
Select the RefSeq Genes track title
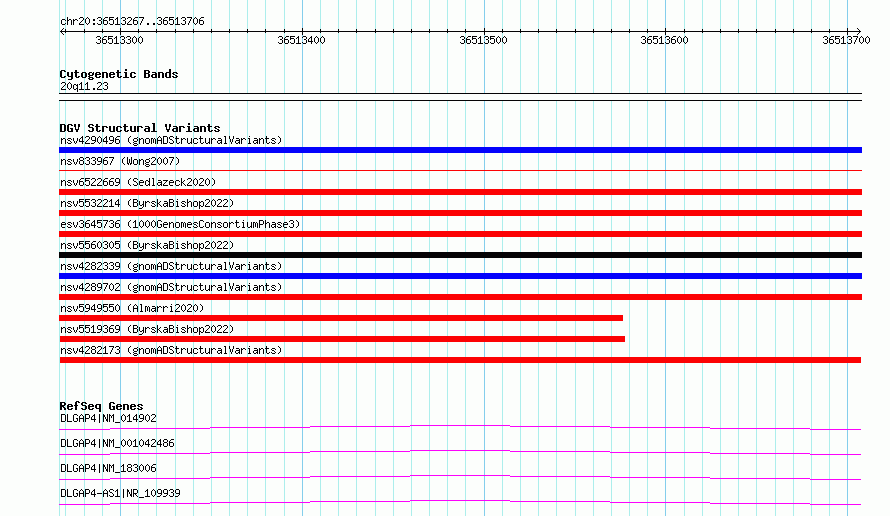pyautogui.click(x=102, y=406)
